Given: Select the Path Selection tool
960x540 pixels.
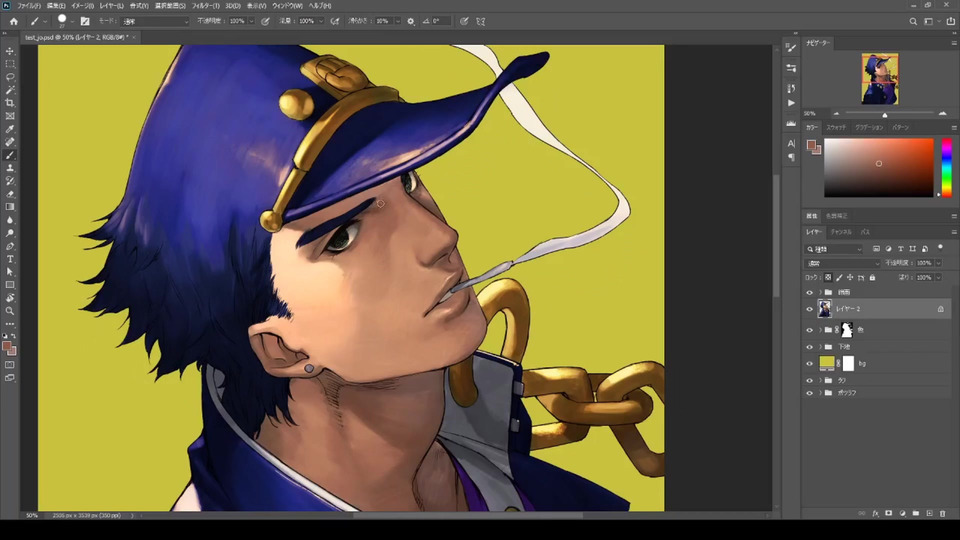Looking at the screenshot, I should [x=10, y=272].
